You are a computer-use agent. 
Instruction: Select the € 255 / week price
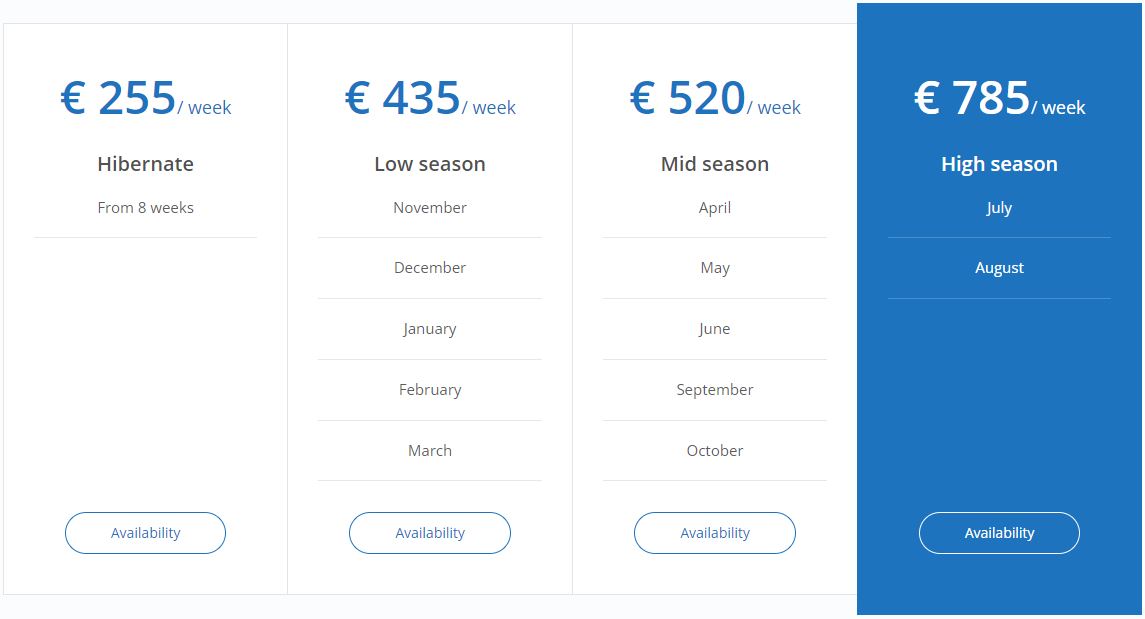(x=145, y=99)
